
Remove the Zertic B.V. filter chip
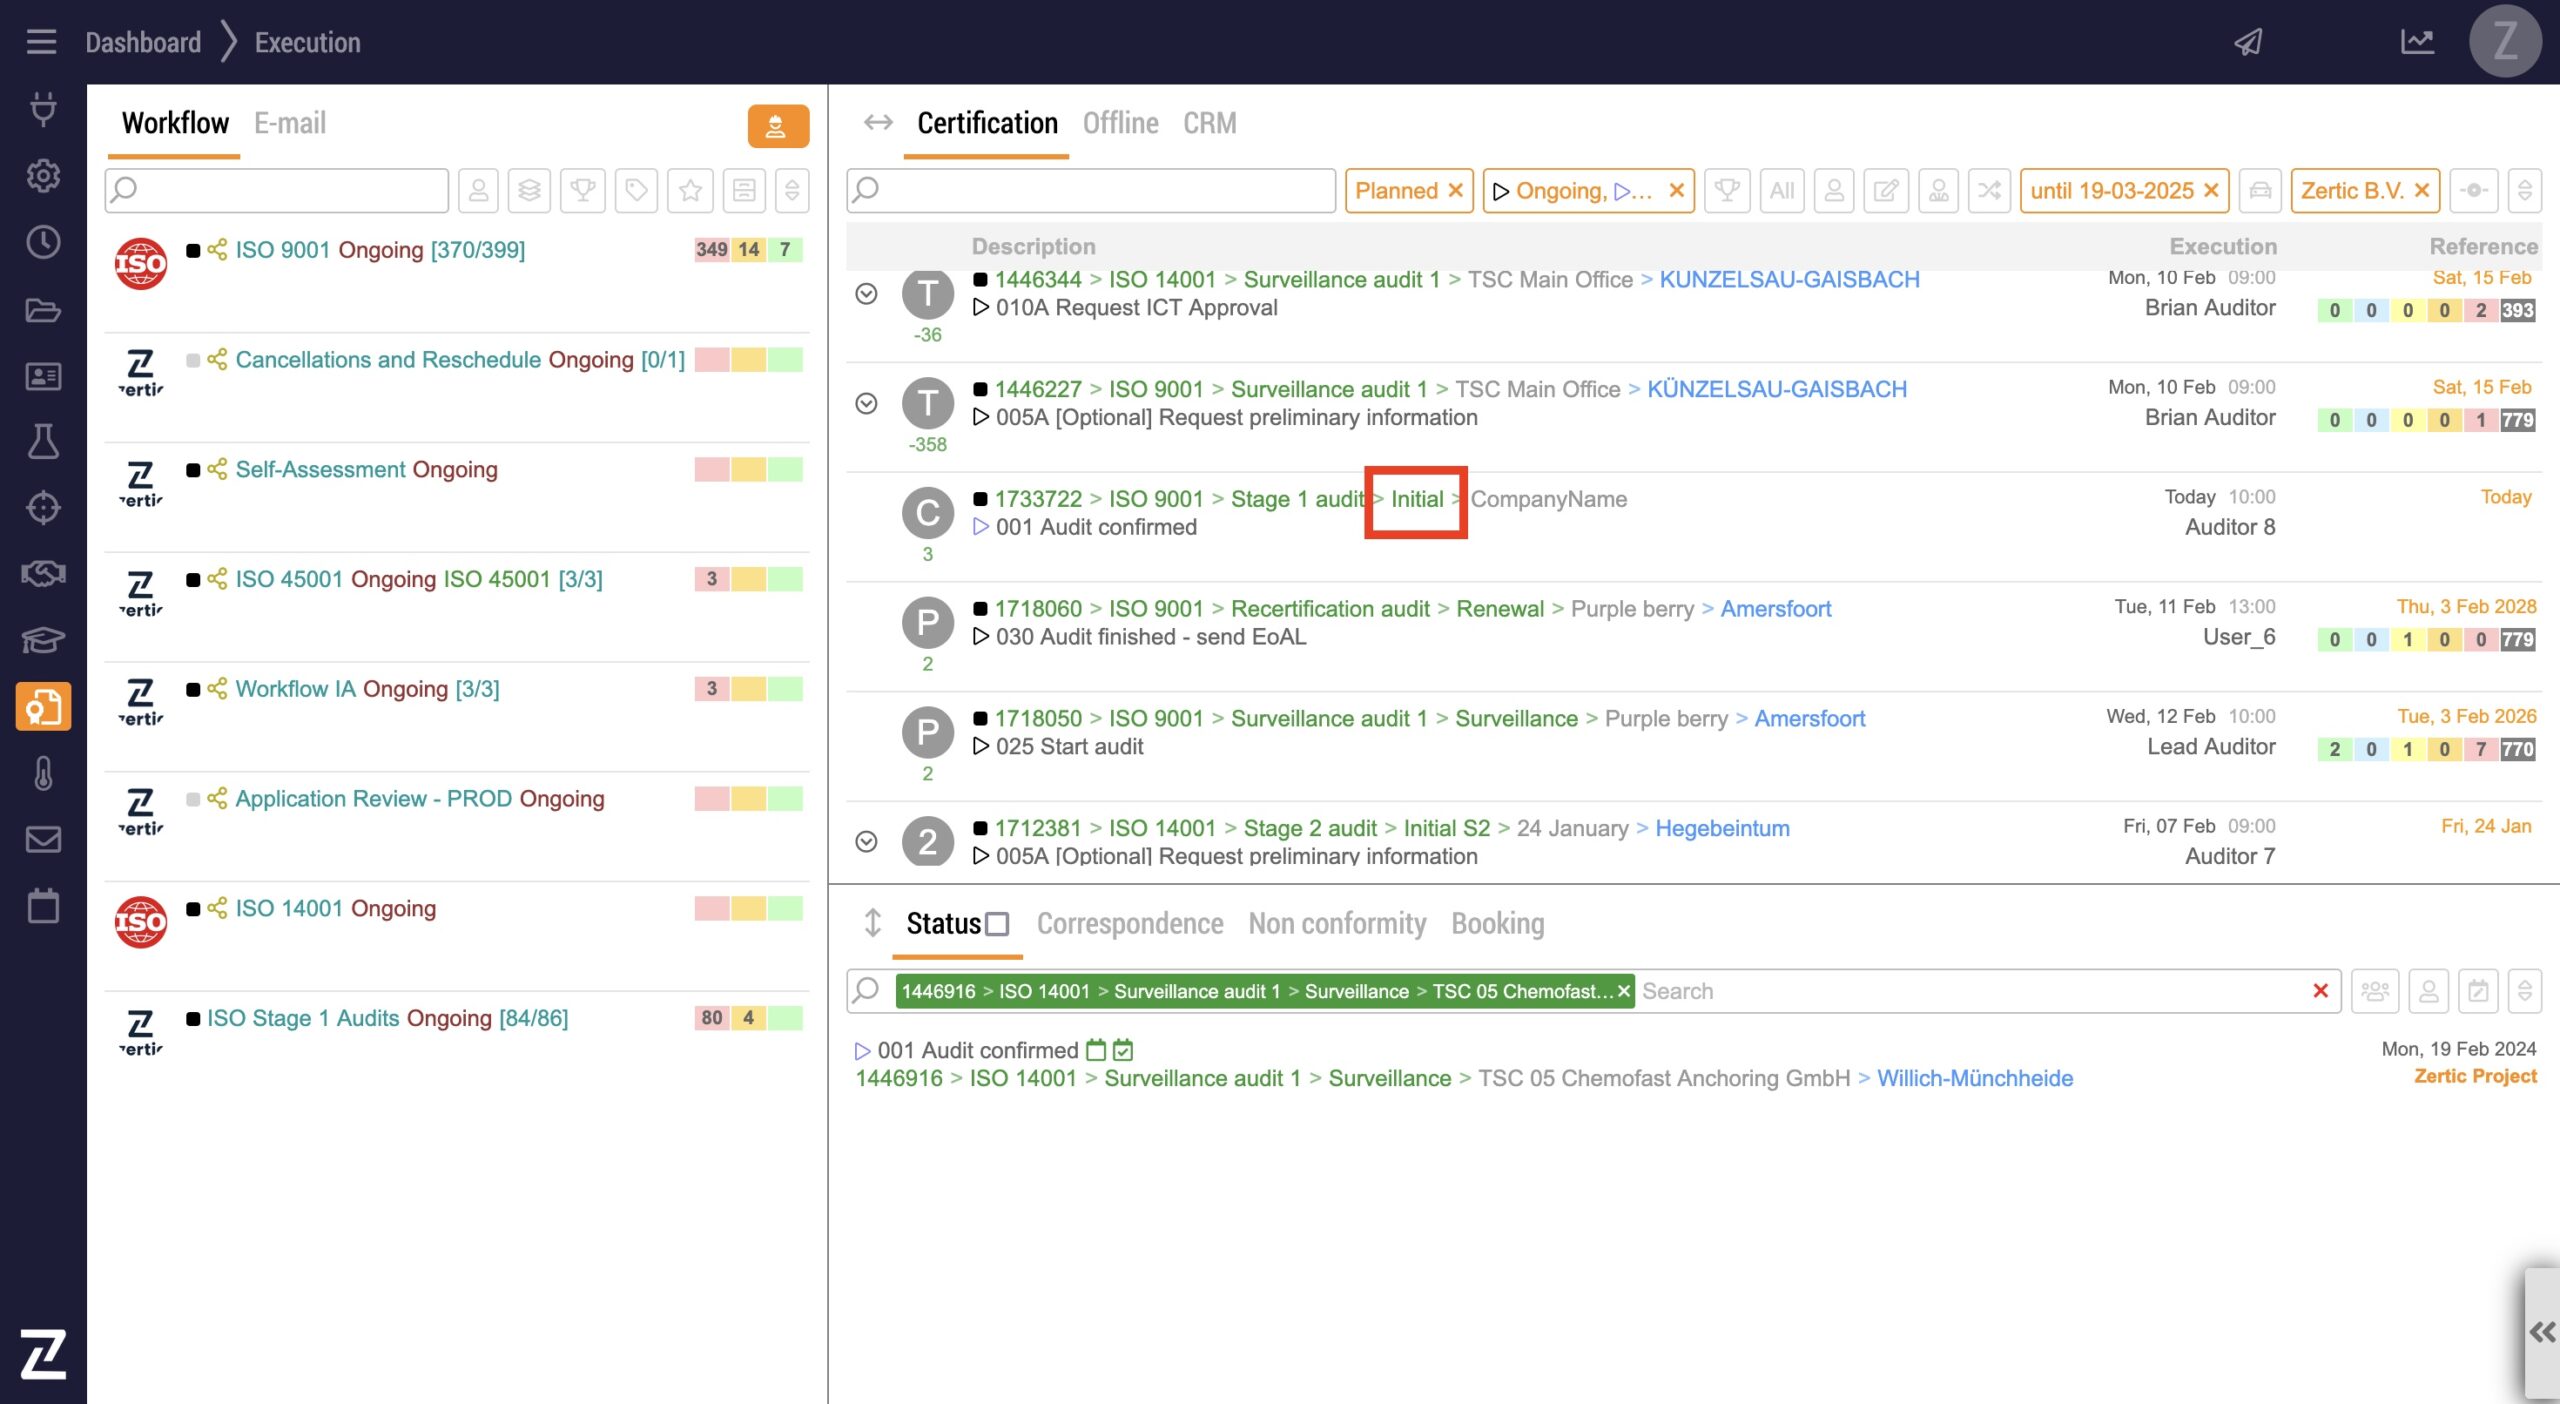(x=2422, y=190)
